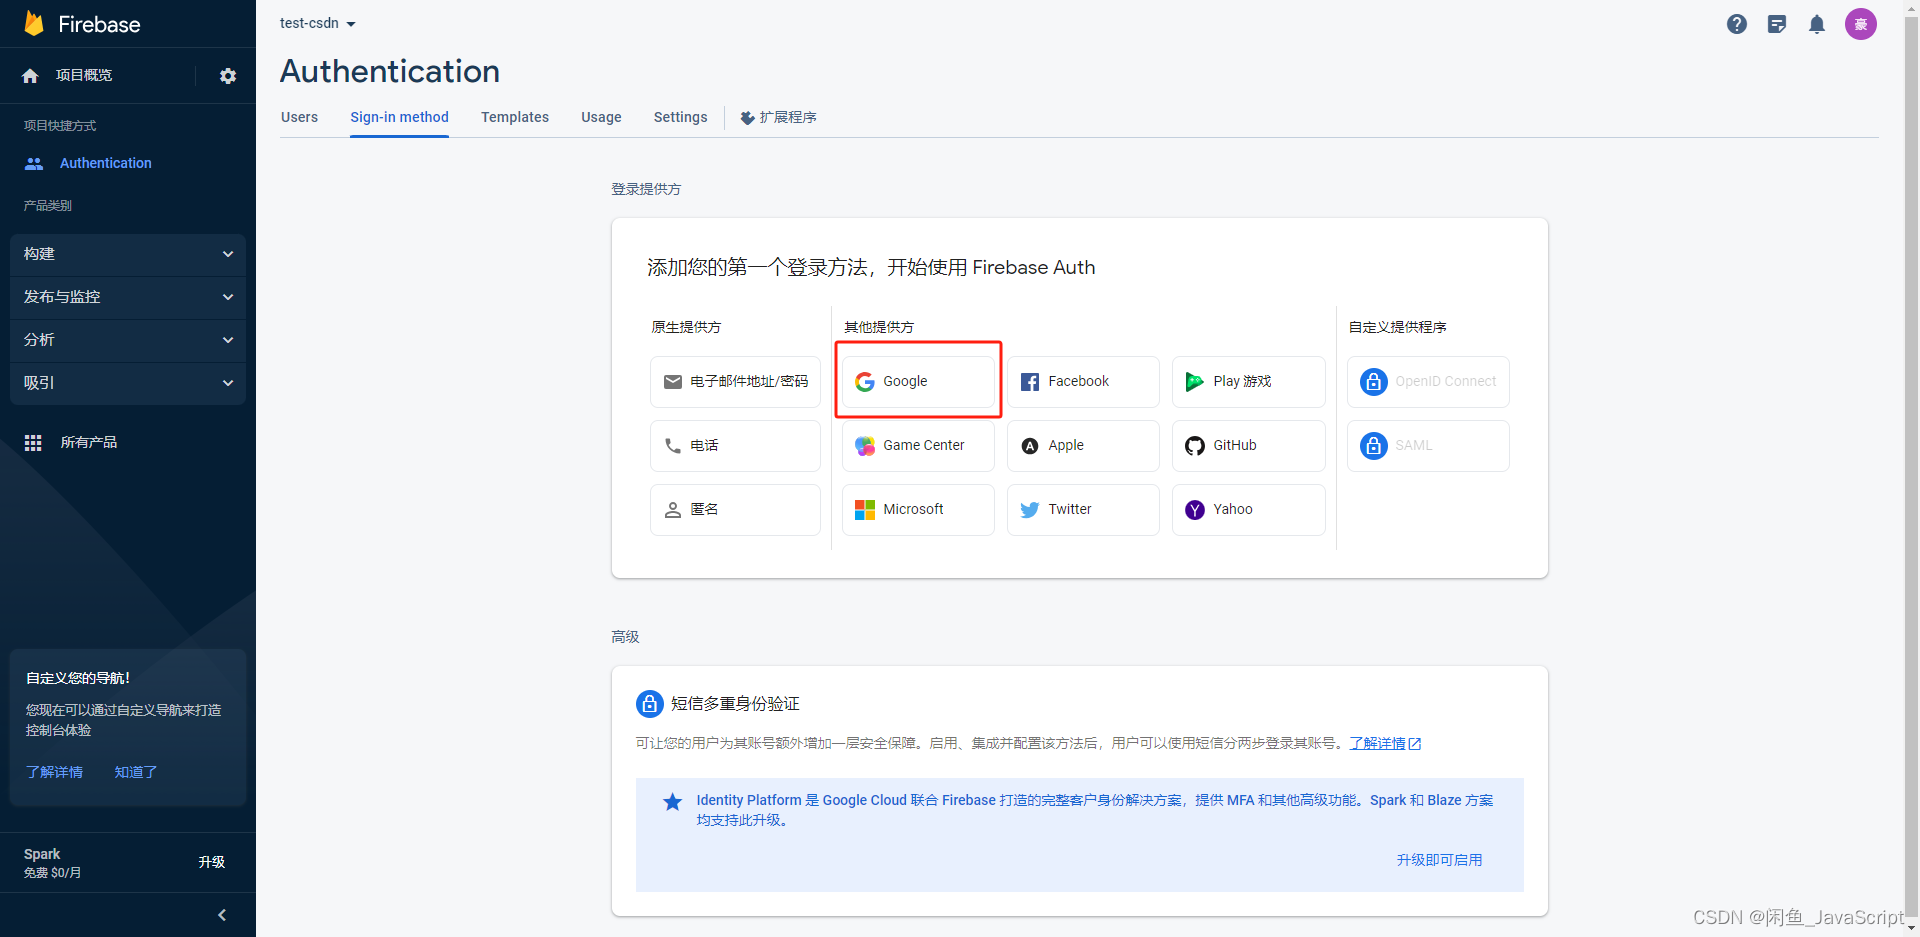The image size is (1920, 937).
Task: Expand the 吸引 section
Action: [128, 383]
